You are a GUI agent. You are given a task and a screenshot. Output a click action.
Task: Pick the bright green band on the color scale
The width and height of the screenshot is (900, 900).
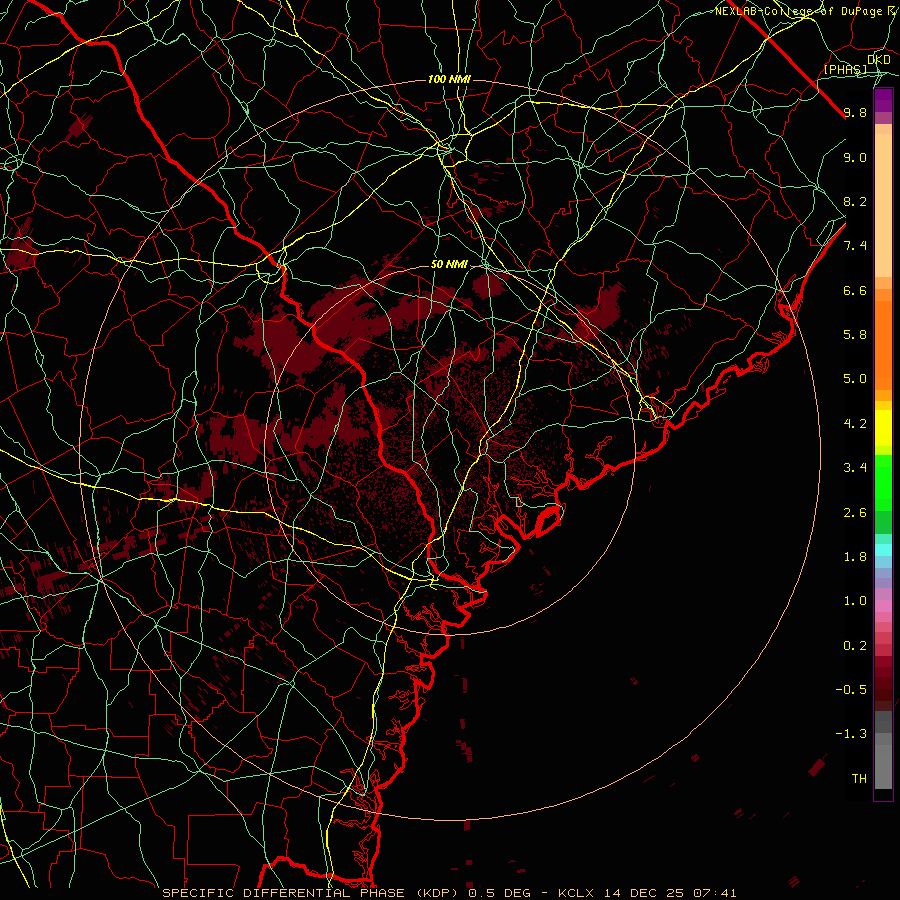[x=883, y=482]
